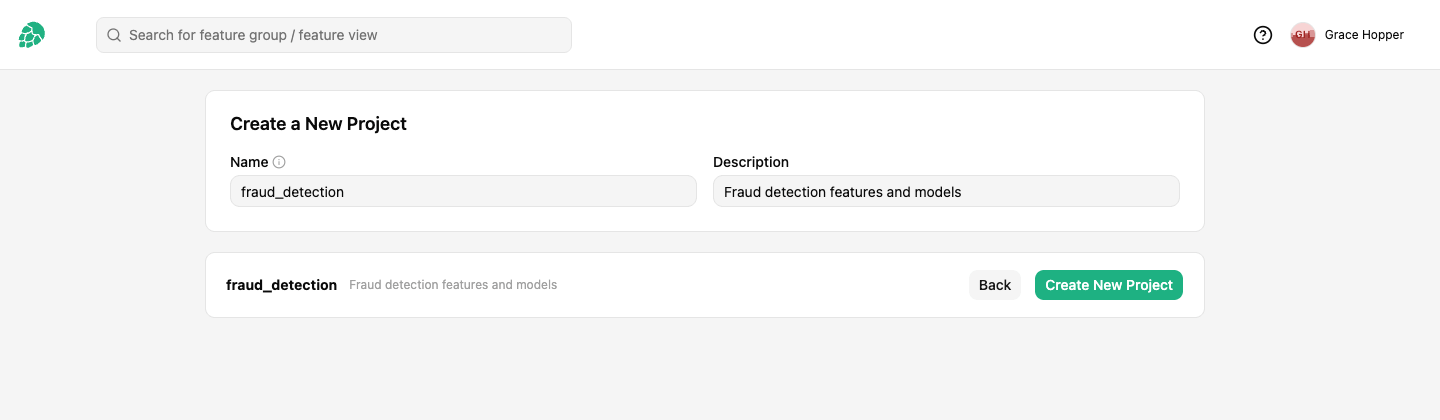Image resolution: width=1440 pixels, height=420 pixels.
Task: Click into the project Name input field
Action: click(x=463, y=191)
